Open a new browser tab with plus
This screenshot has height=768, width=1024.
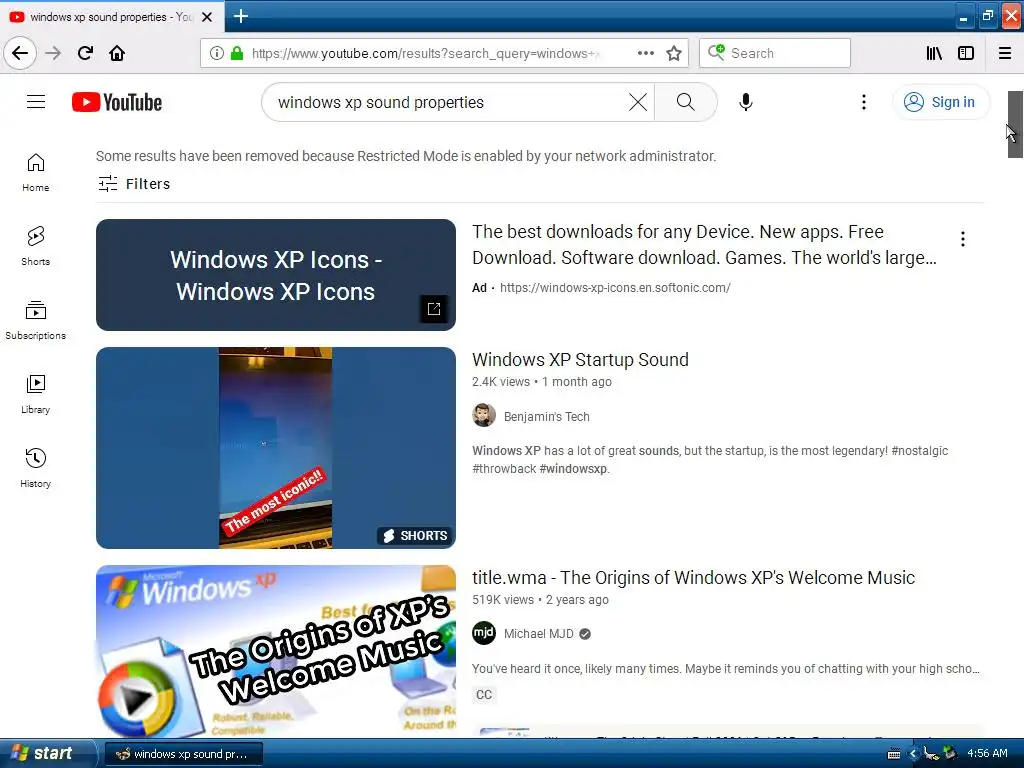[x=240, y=16]
